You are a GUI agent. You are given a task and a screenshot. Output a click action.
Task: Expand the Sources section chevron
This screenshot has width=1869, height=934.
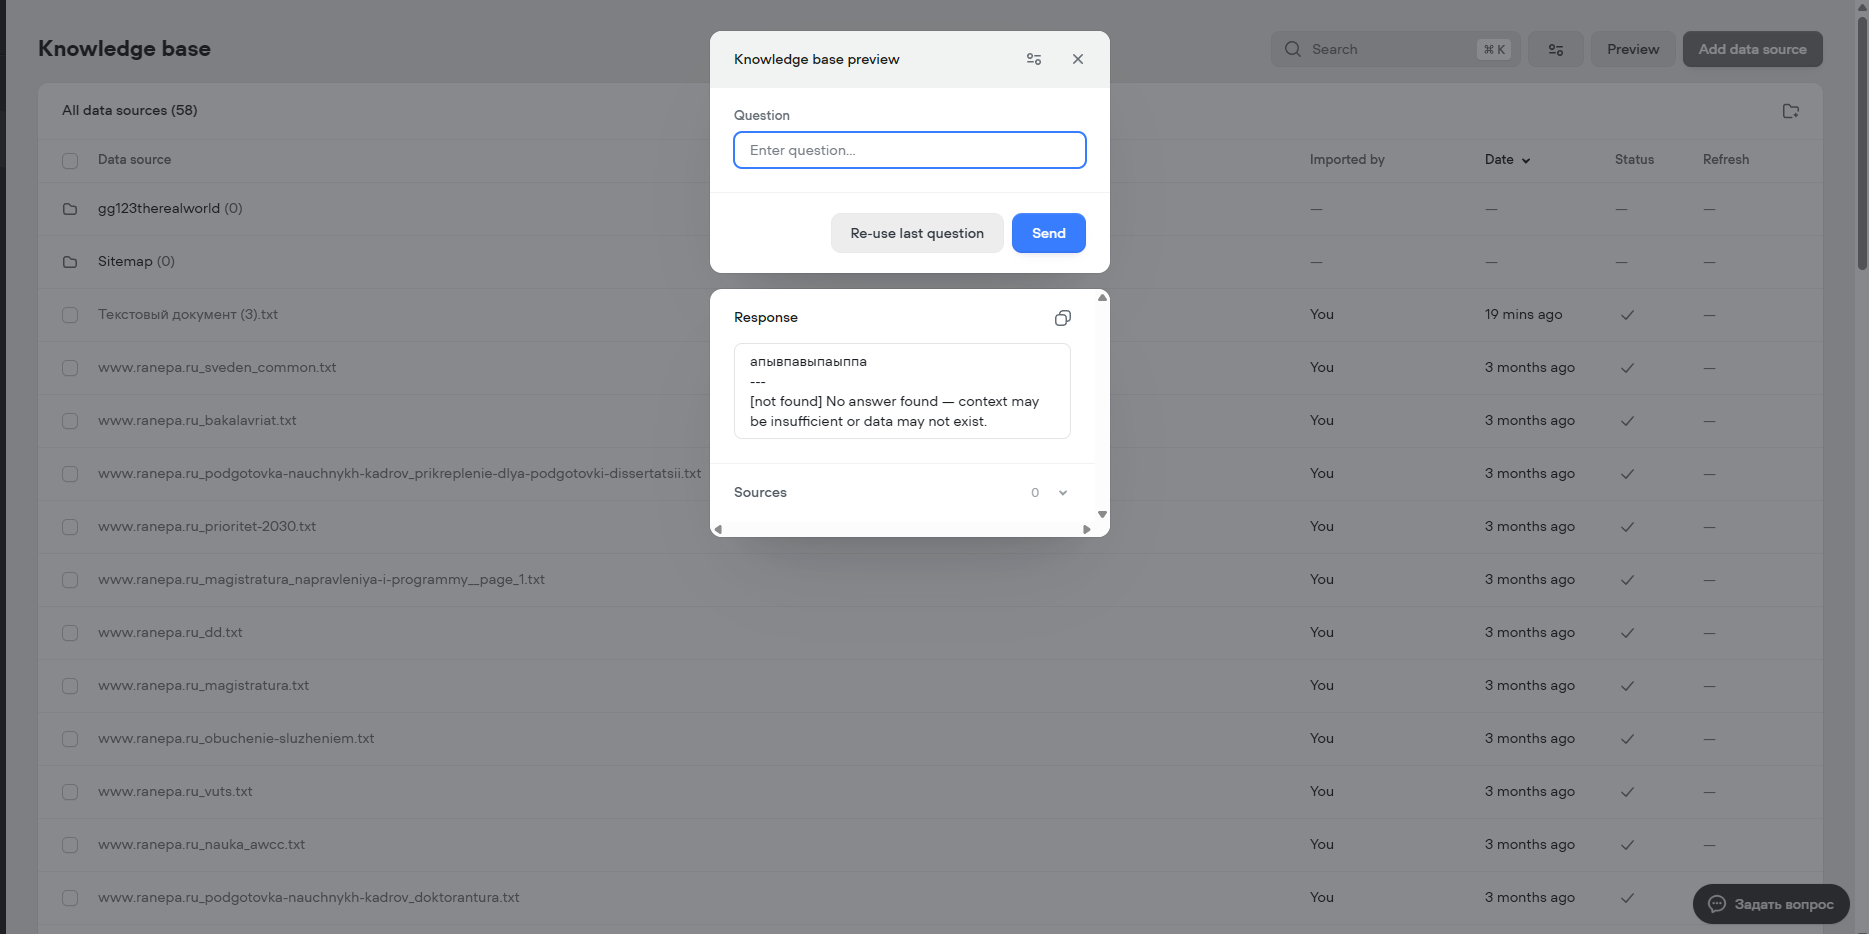[x=1063, y=493]
